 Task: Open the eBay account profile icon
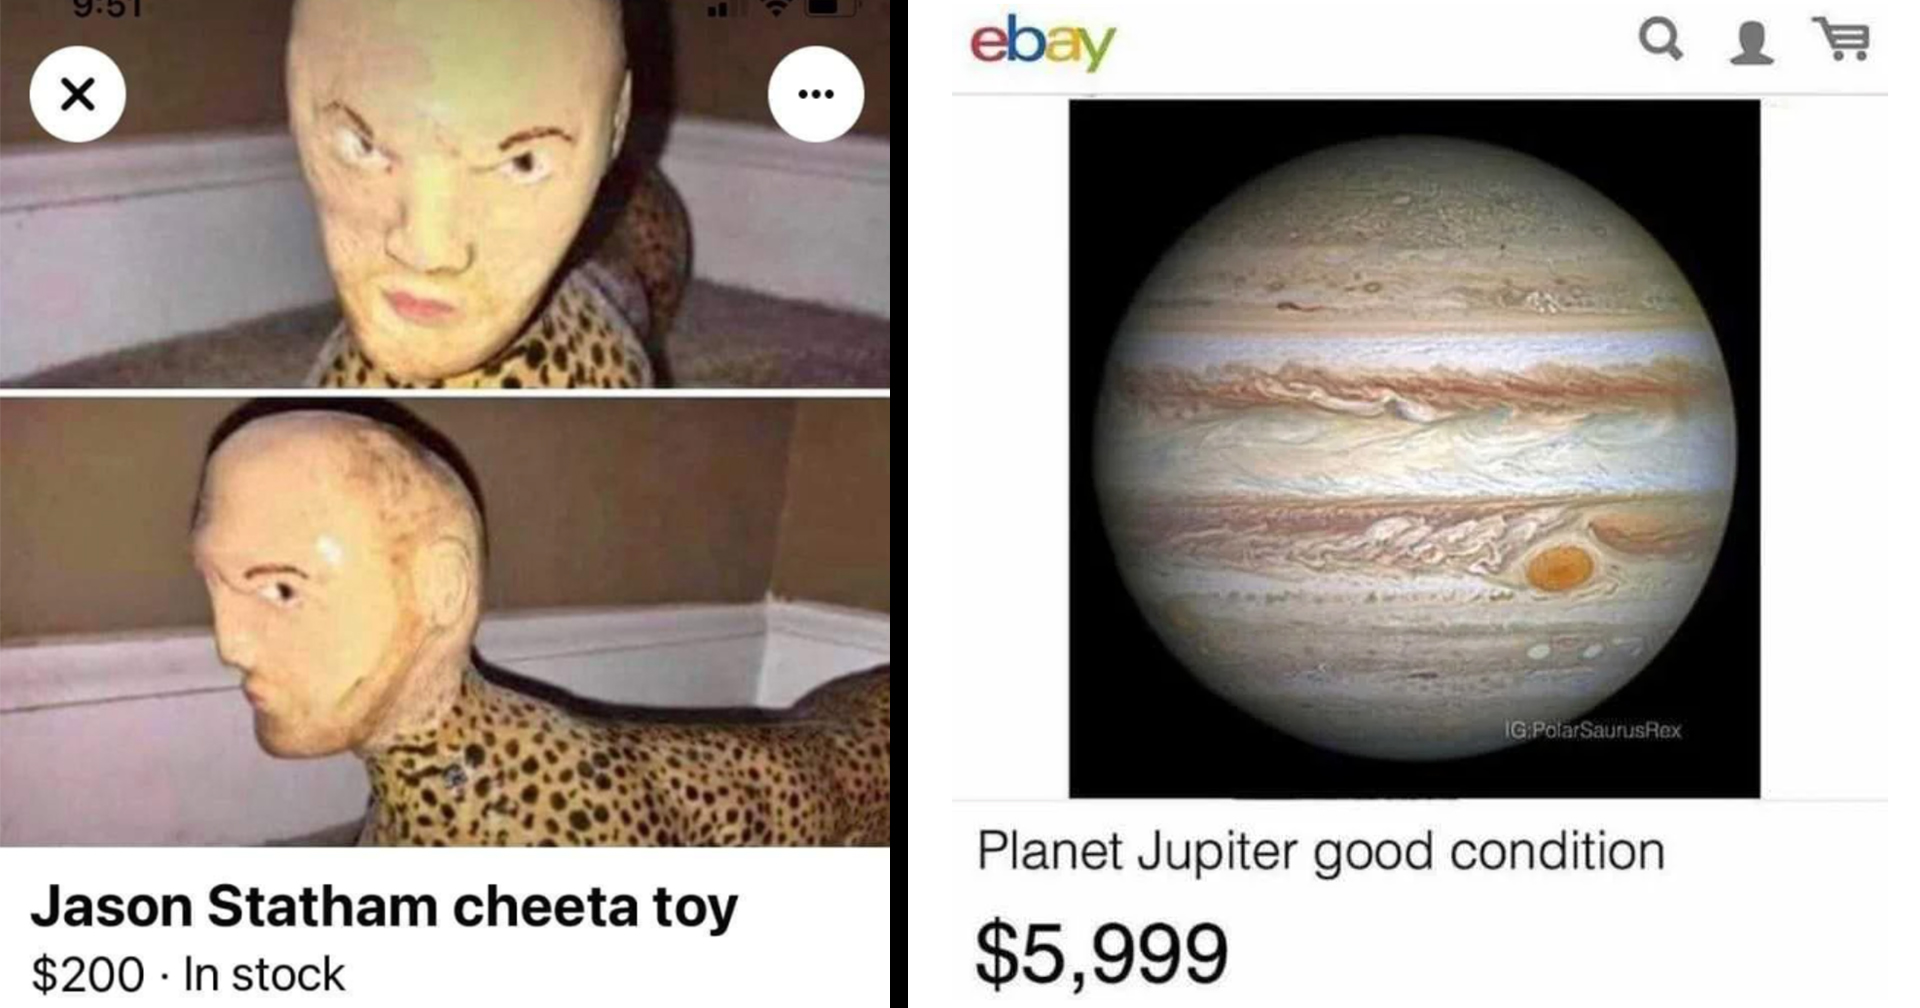pos(1752,43)
